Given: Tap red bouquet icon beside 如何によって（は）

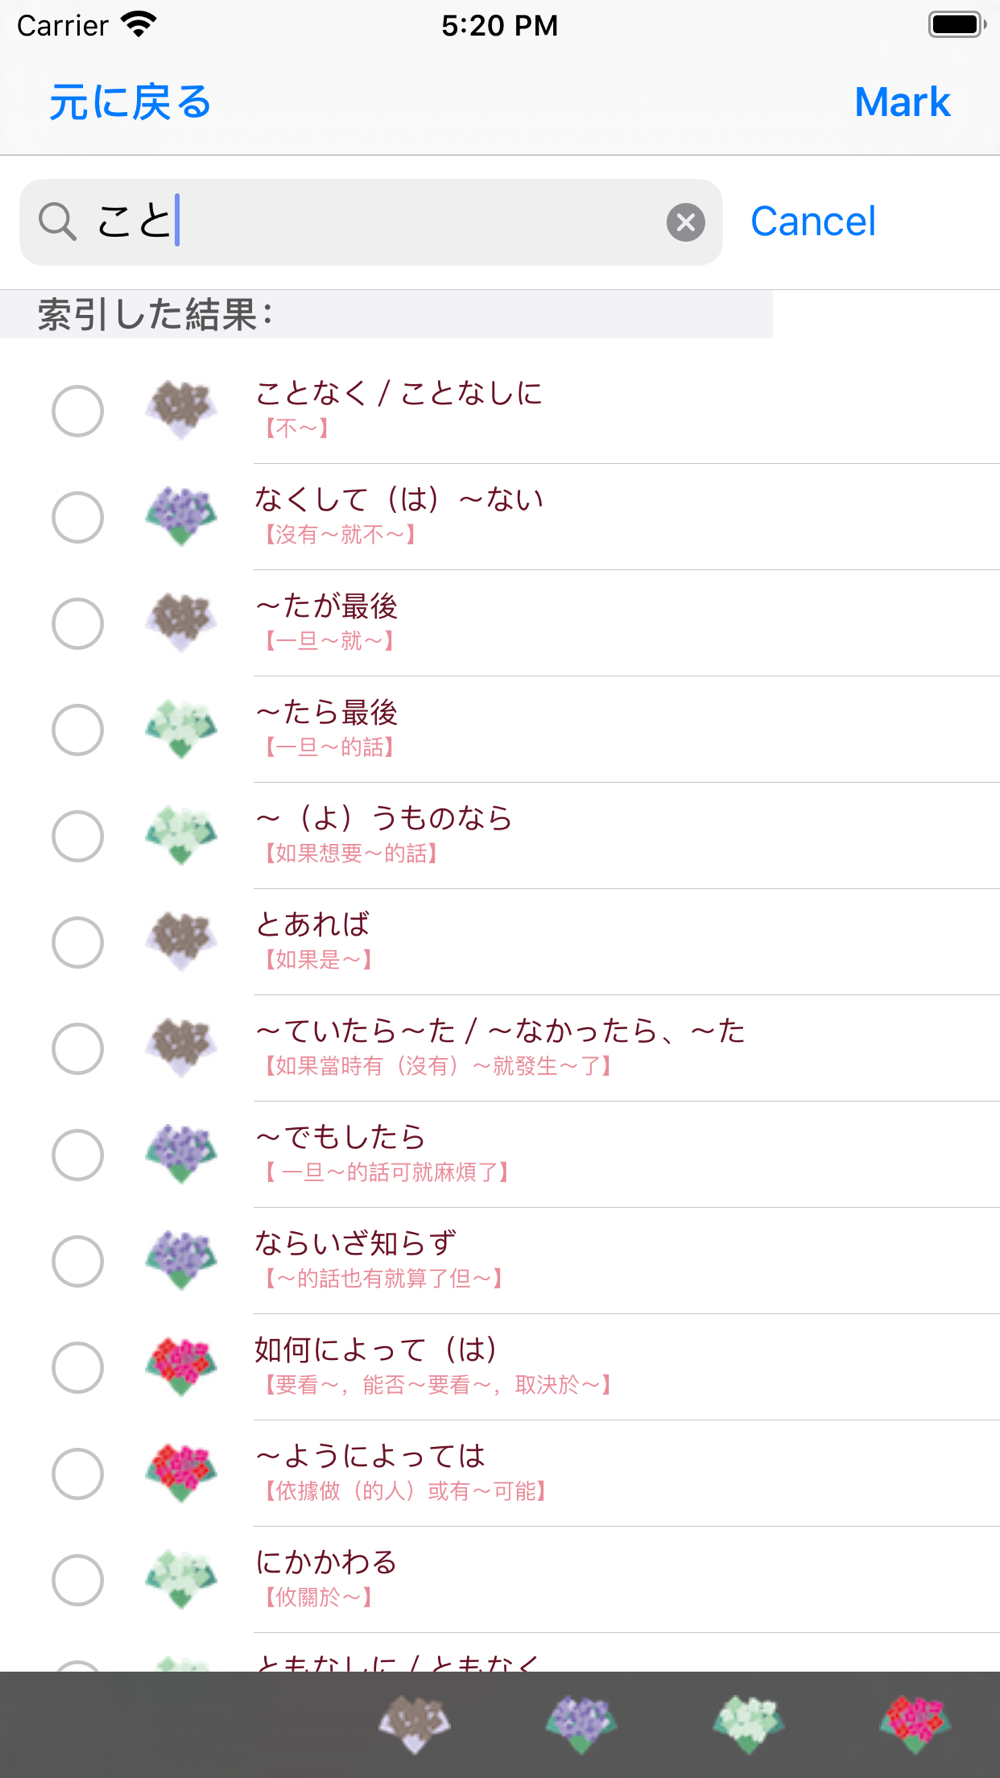Looking at the screenshot, I should 181,1367.
